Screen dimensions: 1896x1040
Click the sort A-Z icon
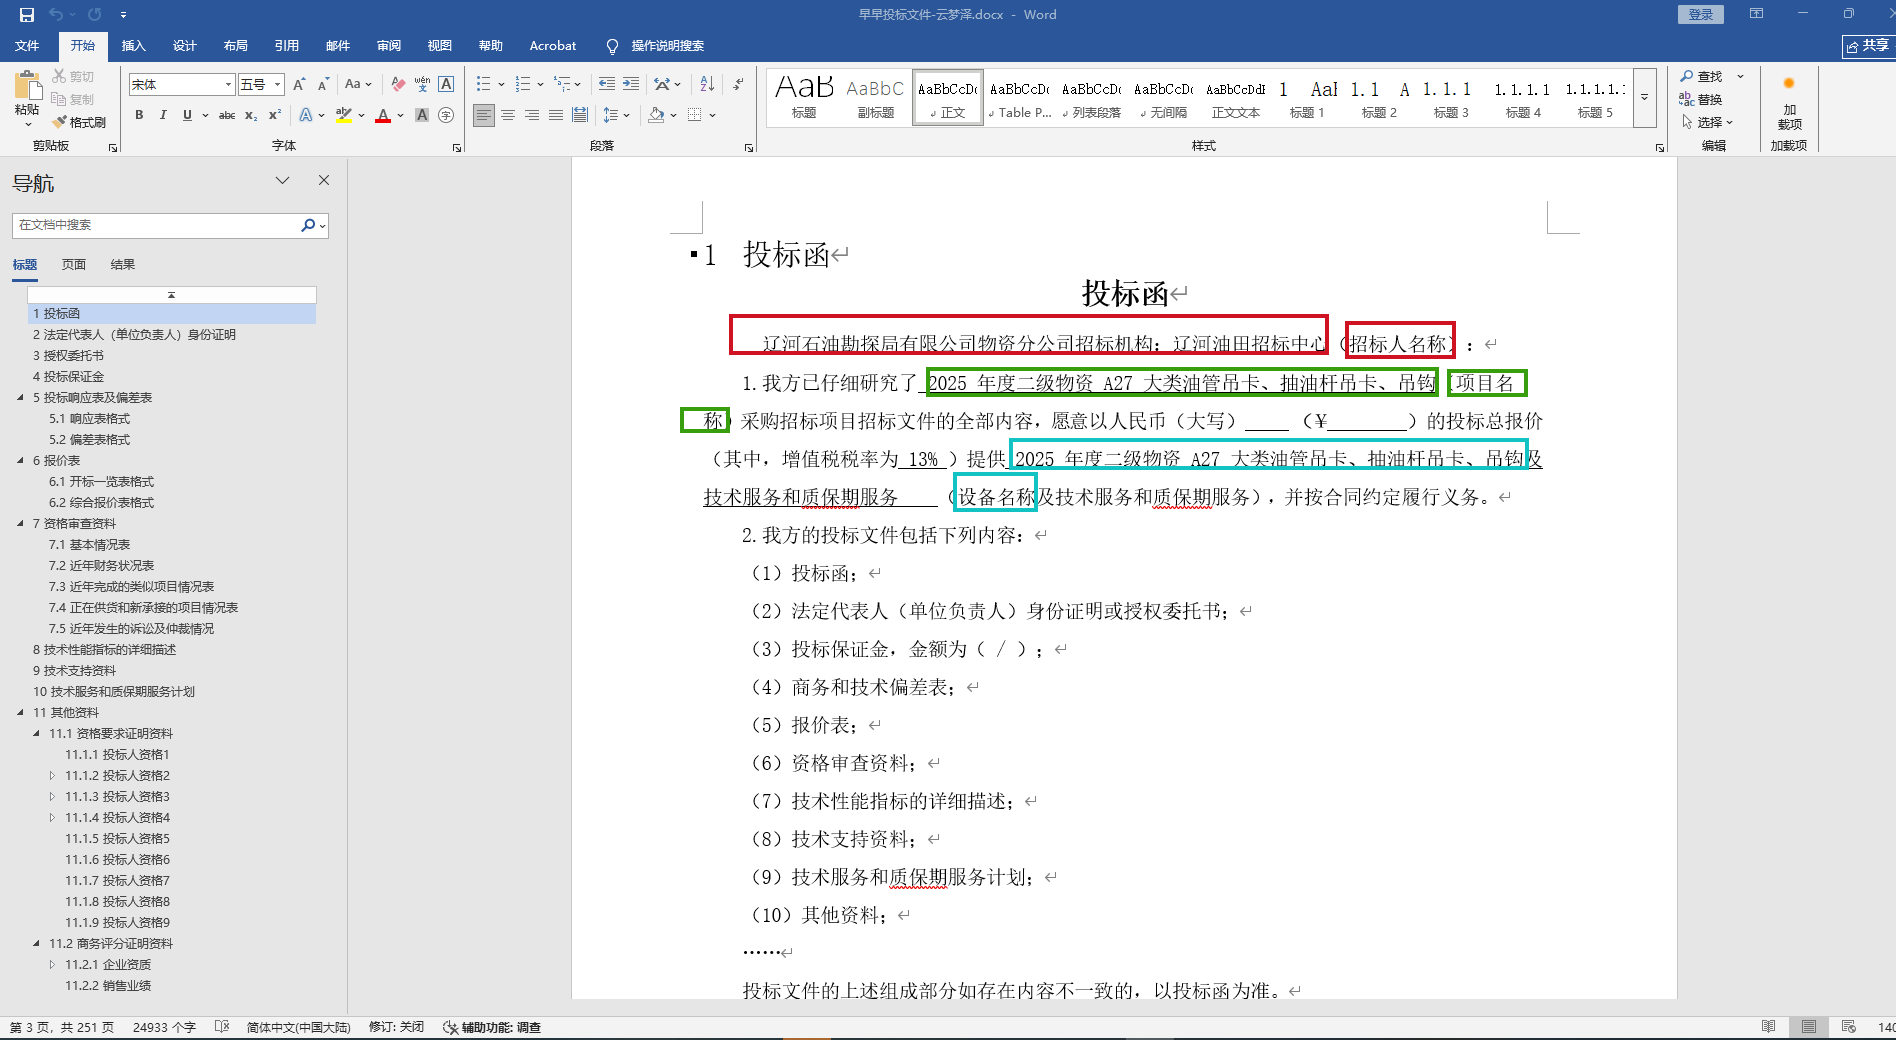tap(707, 84)
